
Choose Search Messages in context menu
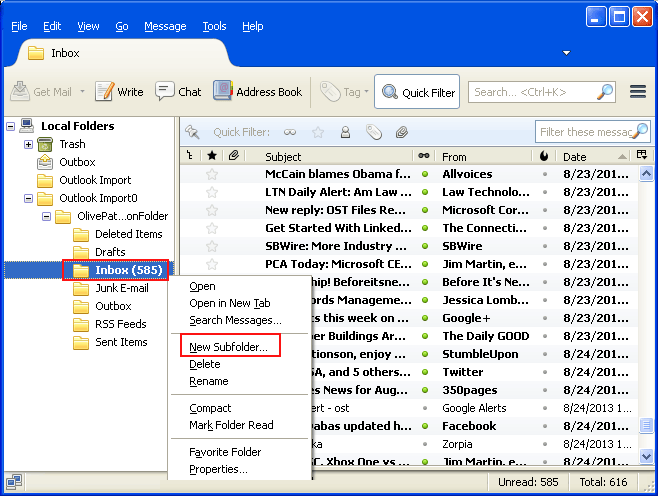click(235, 320)
